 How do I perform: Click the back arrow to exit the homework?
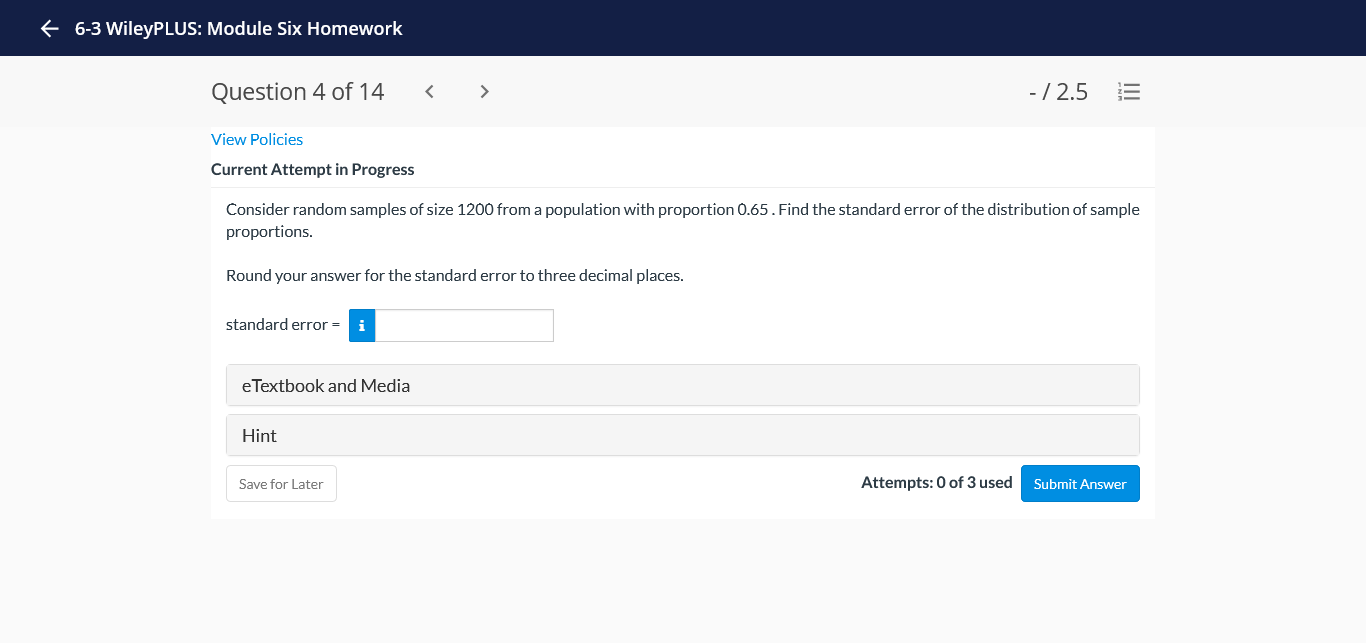pos(48,28)
